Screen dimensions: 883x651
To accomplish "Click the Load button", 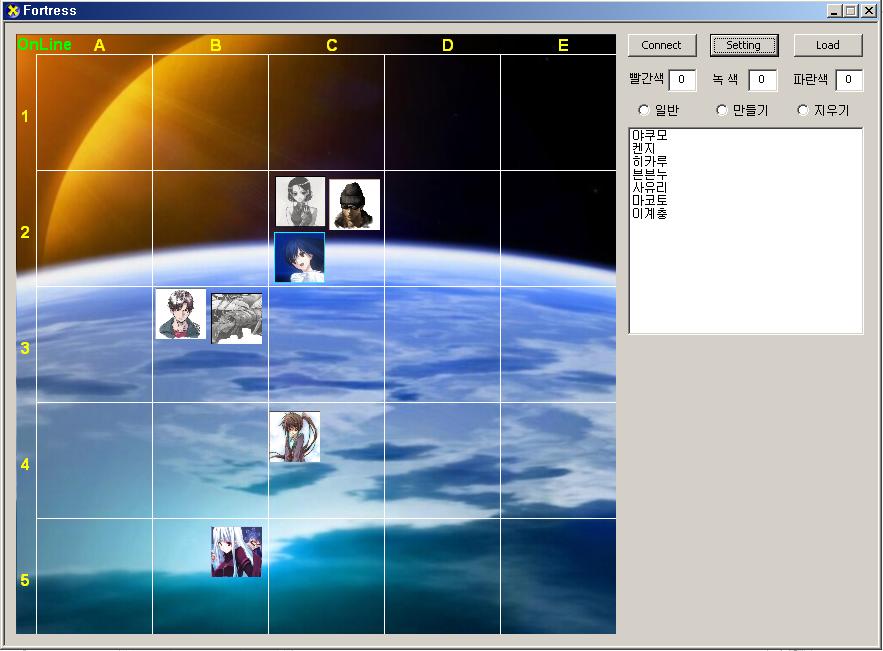I will [x=828, y=45].
